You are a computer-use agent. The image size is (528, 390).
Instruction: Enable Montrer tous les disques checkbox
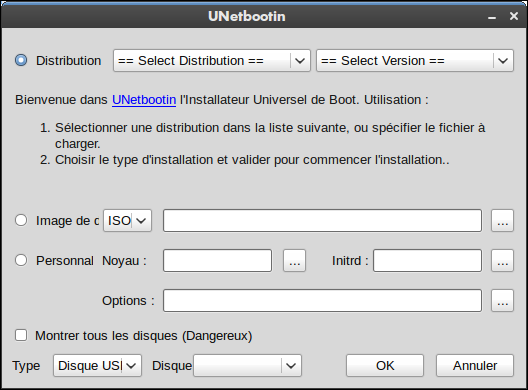coord(21,335)
